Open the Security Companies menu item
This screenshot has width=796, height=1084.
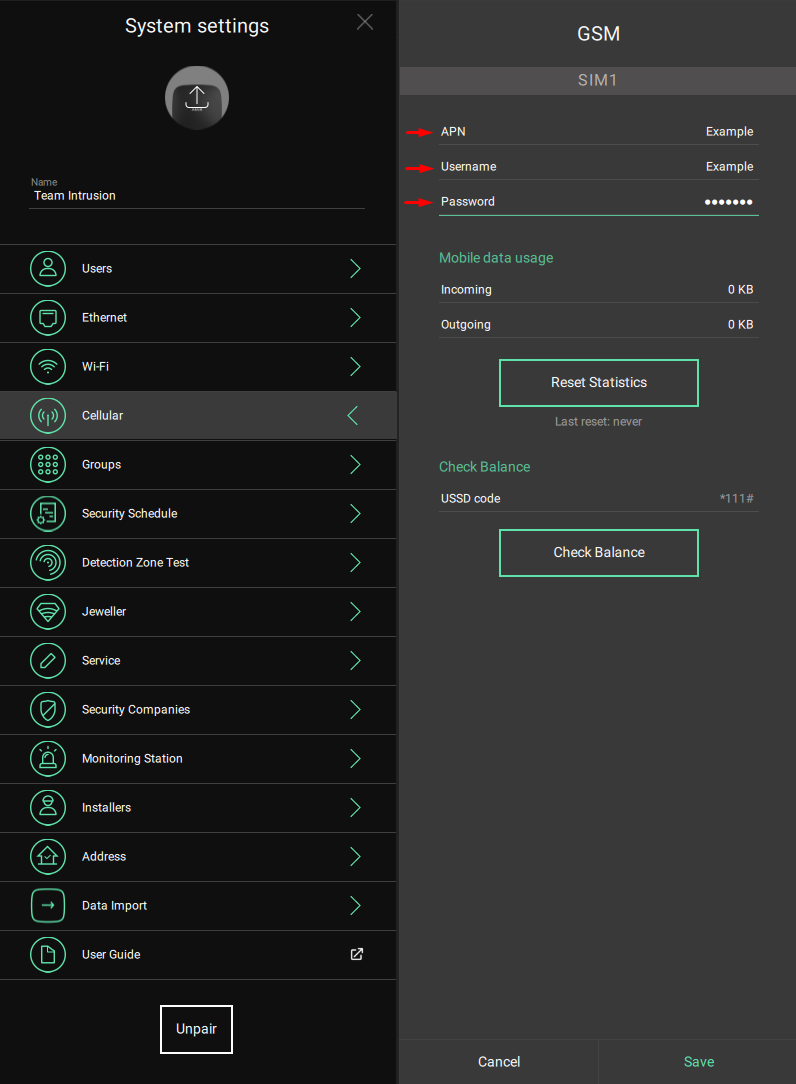click(198, 710)
